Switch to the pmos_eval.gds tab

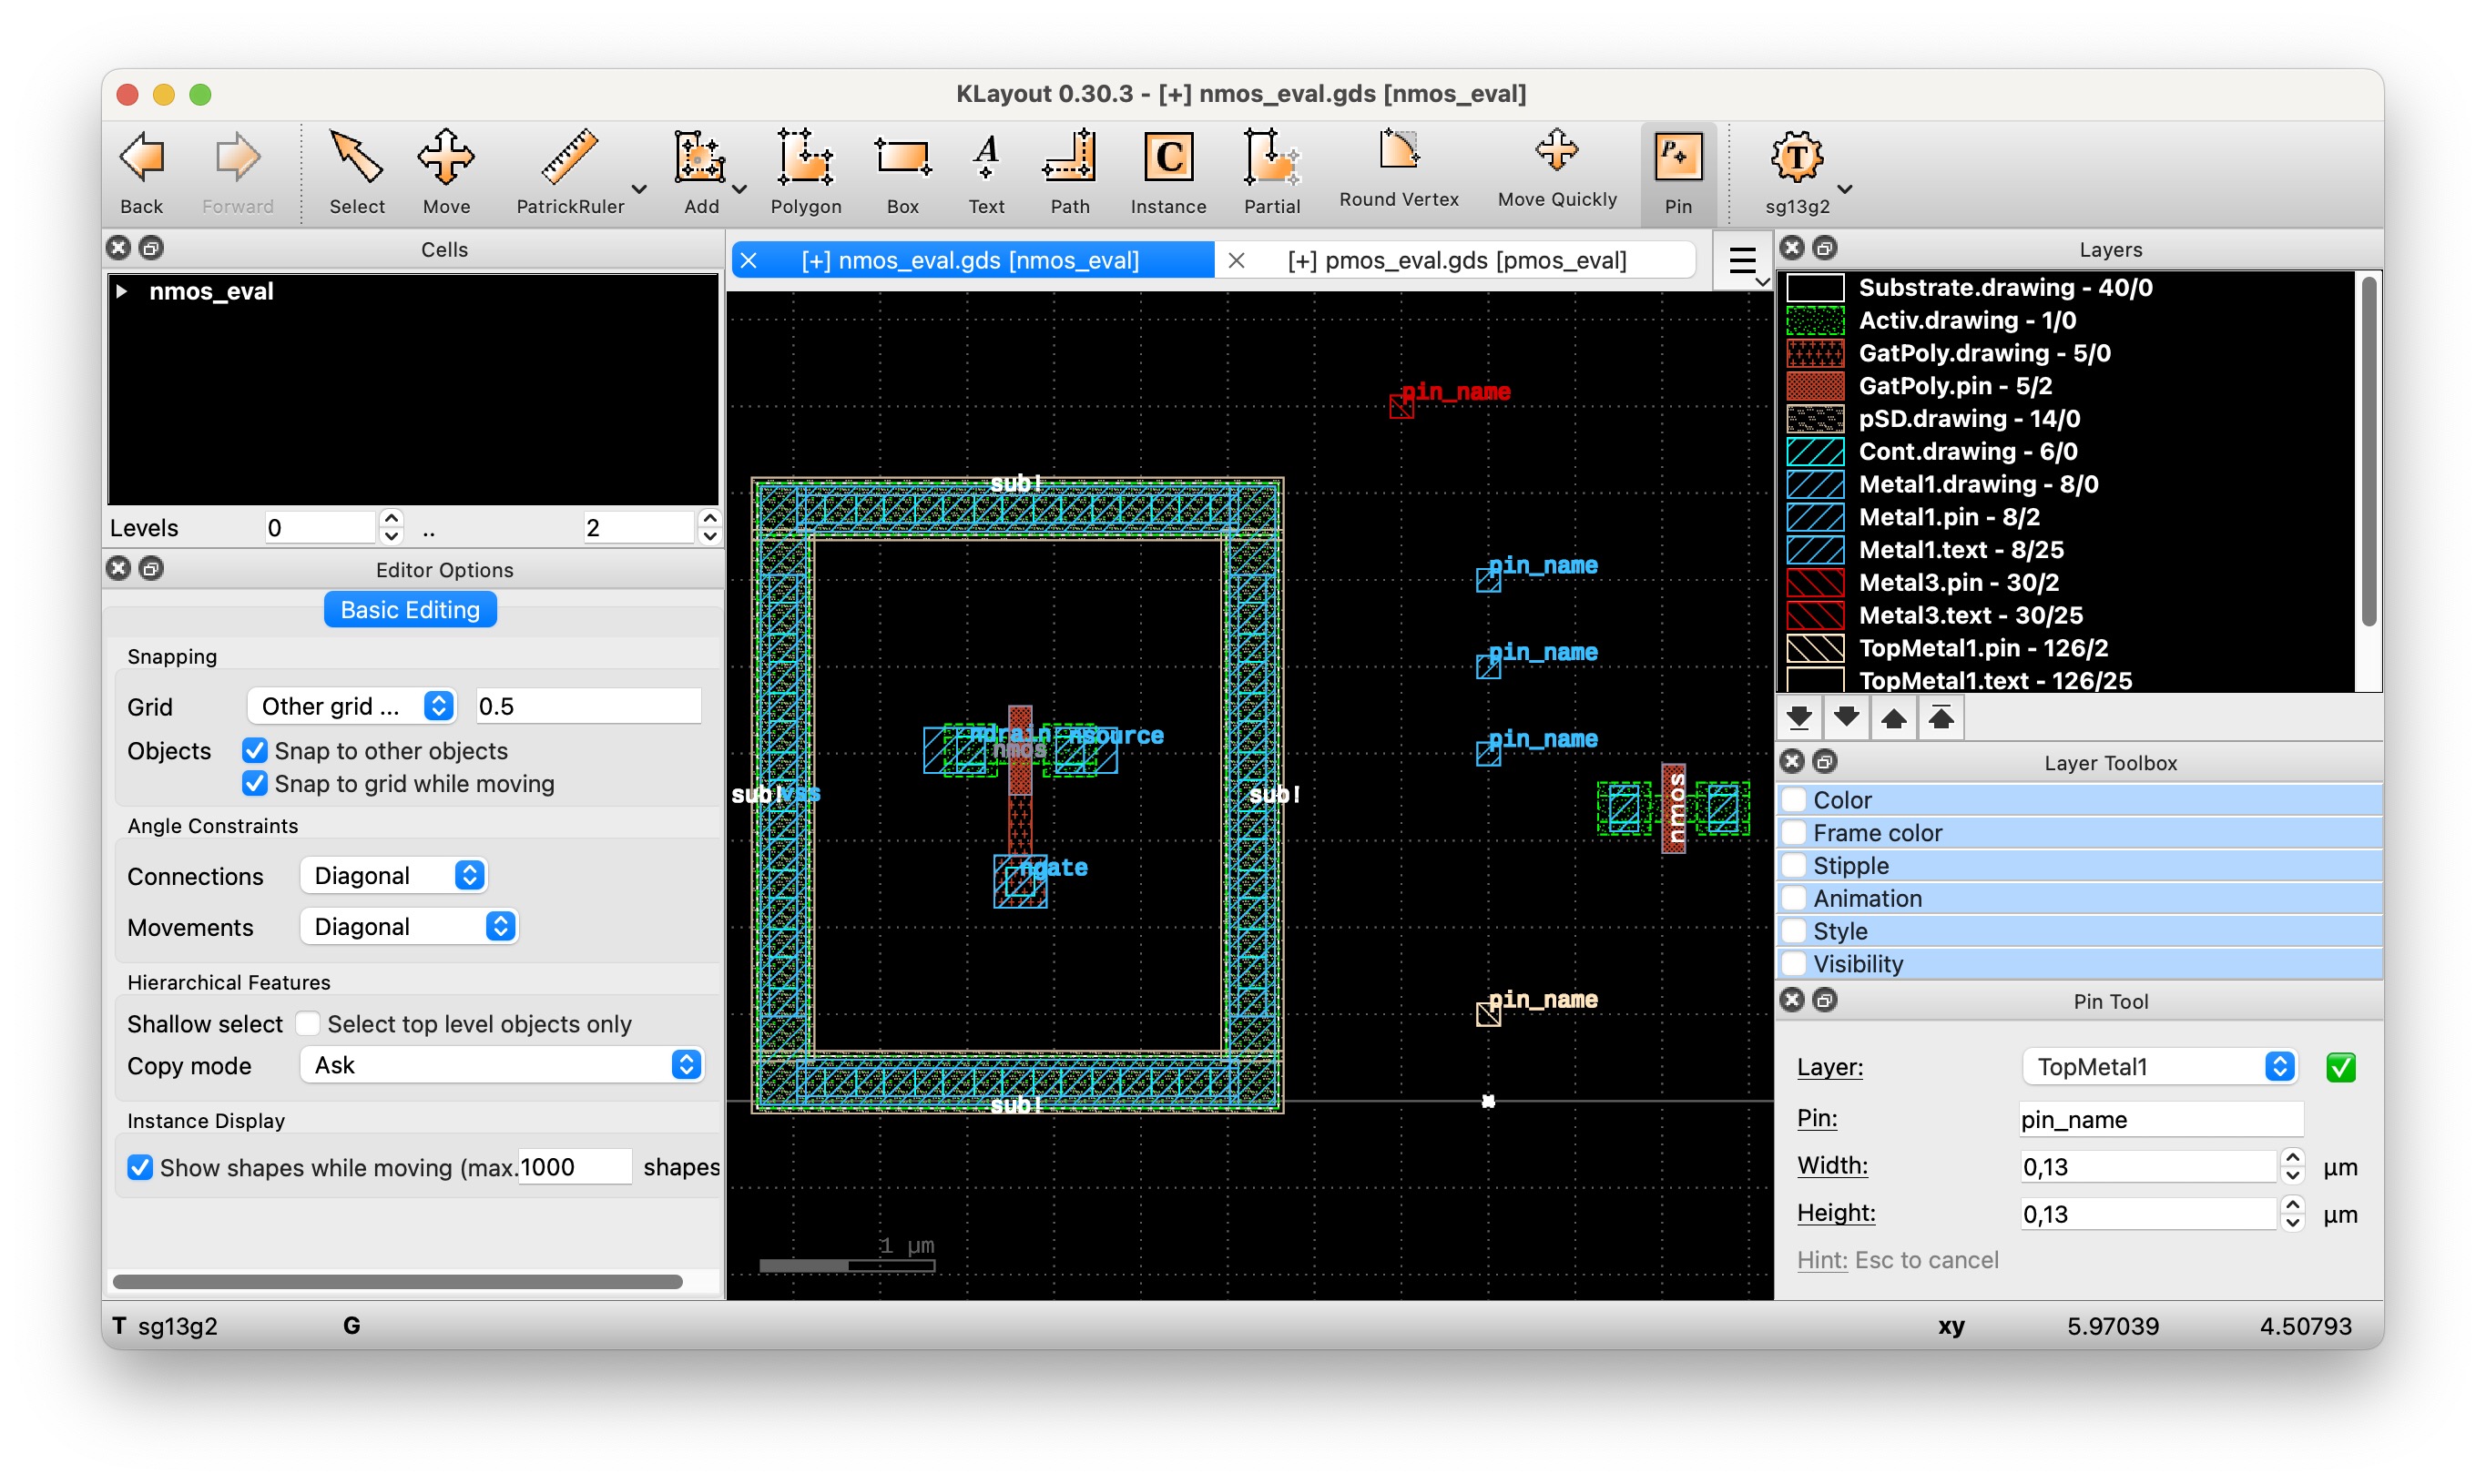pyautogui.click(x=1455, y=261)
